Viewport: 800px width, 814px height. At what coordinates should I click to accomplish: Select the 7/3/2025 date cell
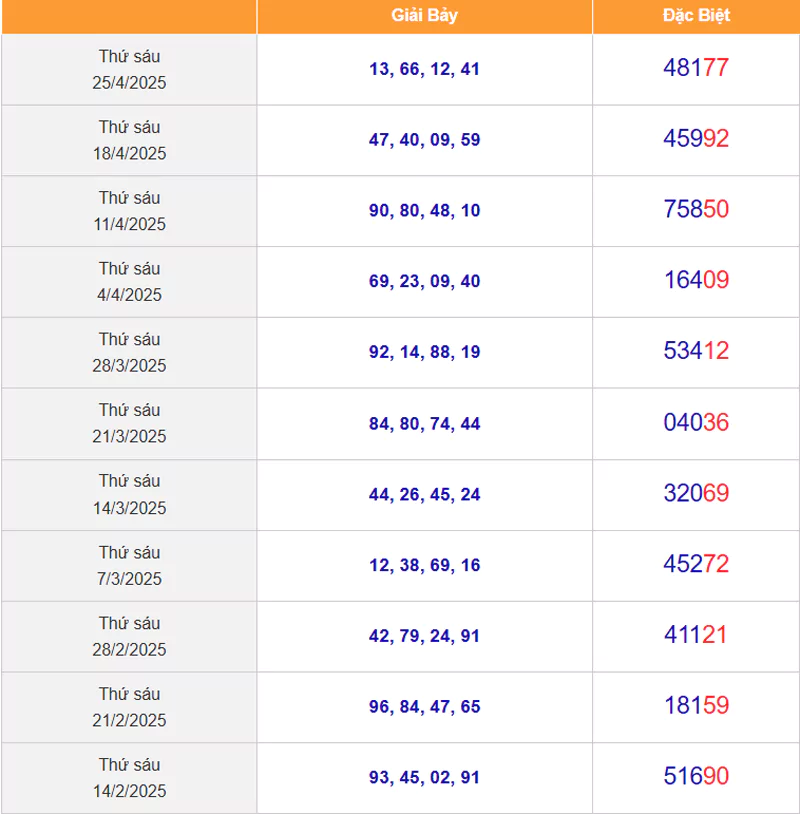(x=129, y=566)
